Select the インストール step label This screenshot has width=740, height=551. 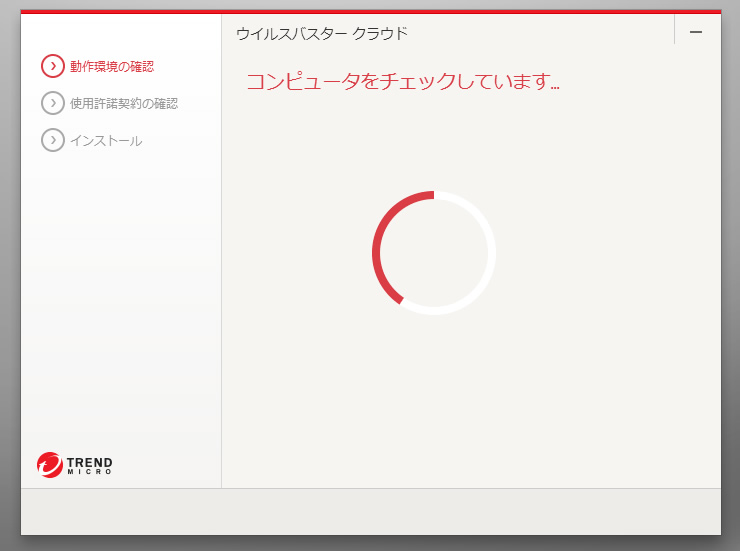(x=106, y=141)
